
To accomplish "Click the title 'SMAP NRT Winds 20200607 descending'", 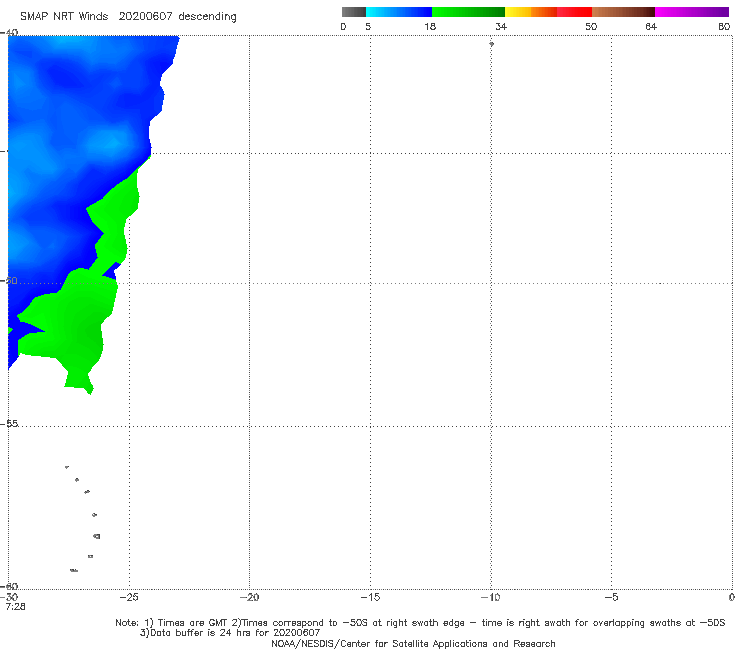I will [x=128, y=16].
